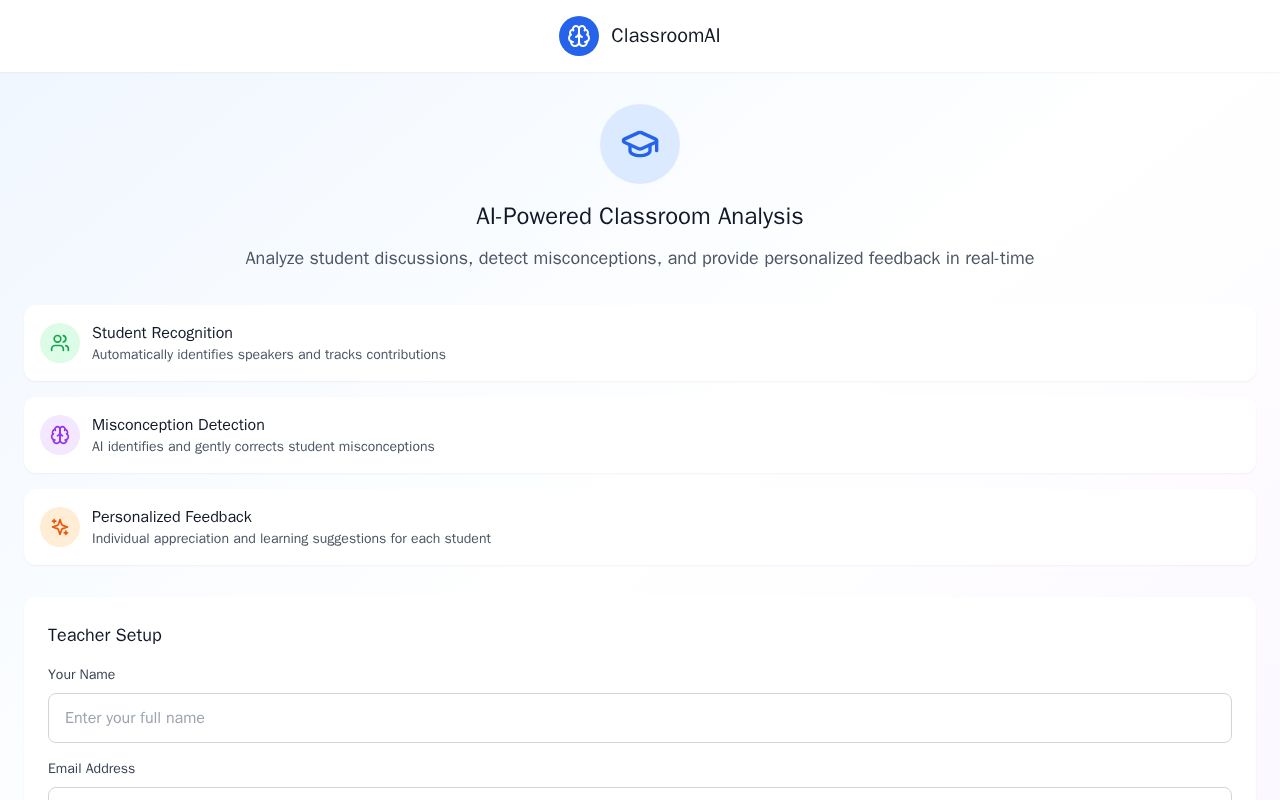Screen dimensions: 1280x800
Task: Click the Email Address label
Action: (92, 769)
